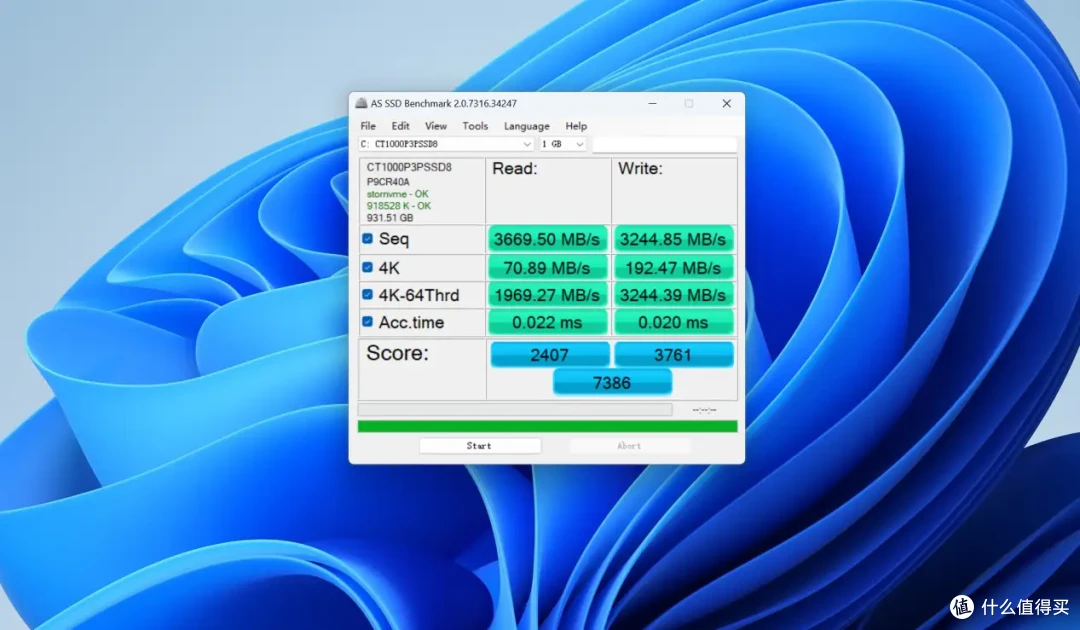
Task: Click the read score 2407
Action: (550, 355)
